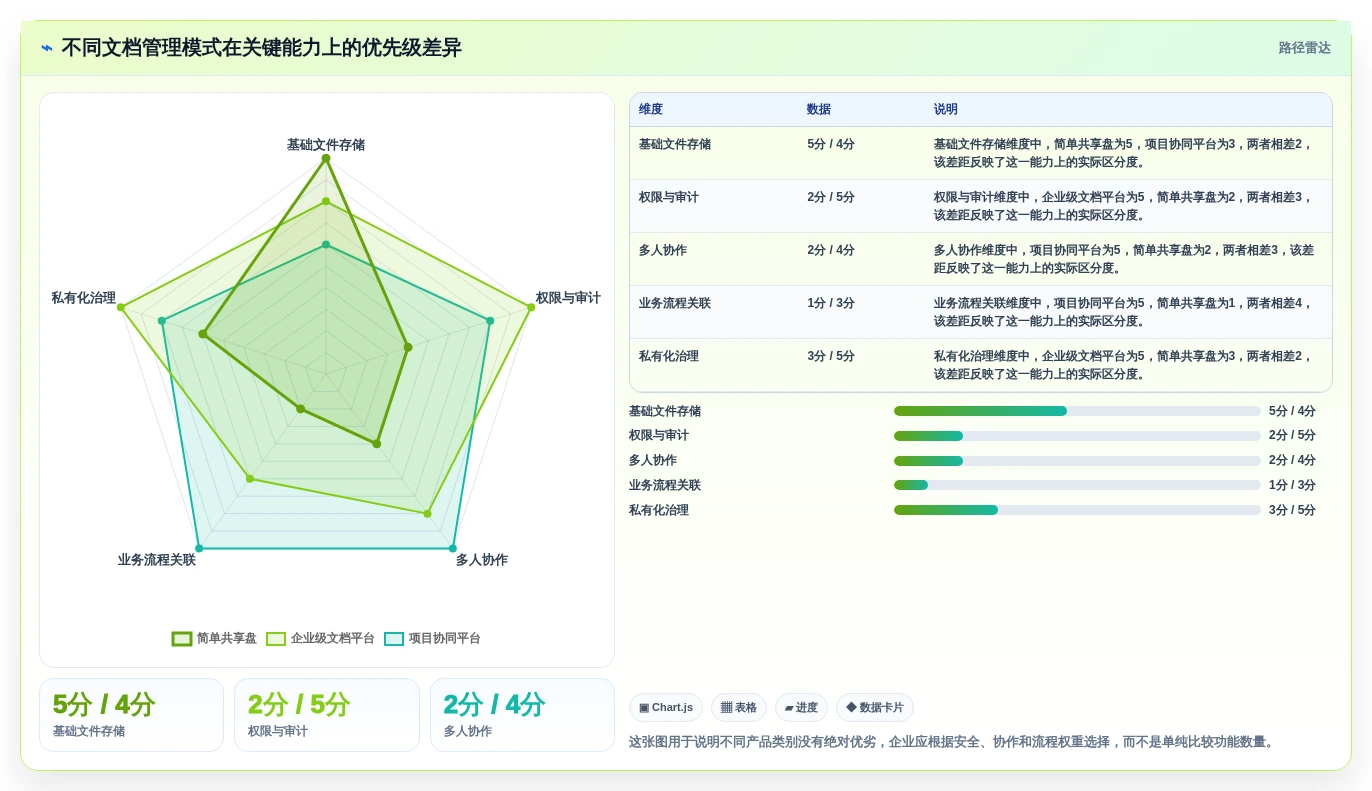This screenshot has width=1372, height=791.
Task: Toggle 简单共享盘 legend swatch
Action: pos(182,638)
